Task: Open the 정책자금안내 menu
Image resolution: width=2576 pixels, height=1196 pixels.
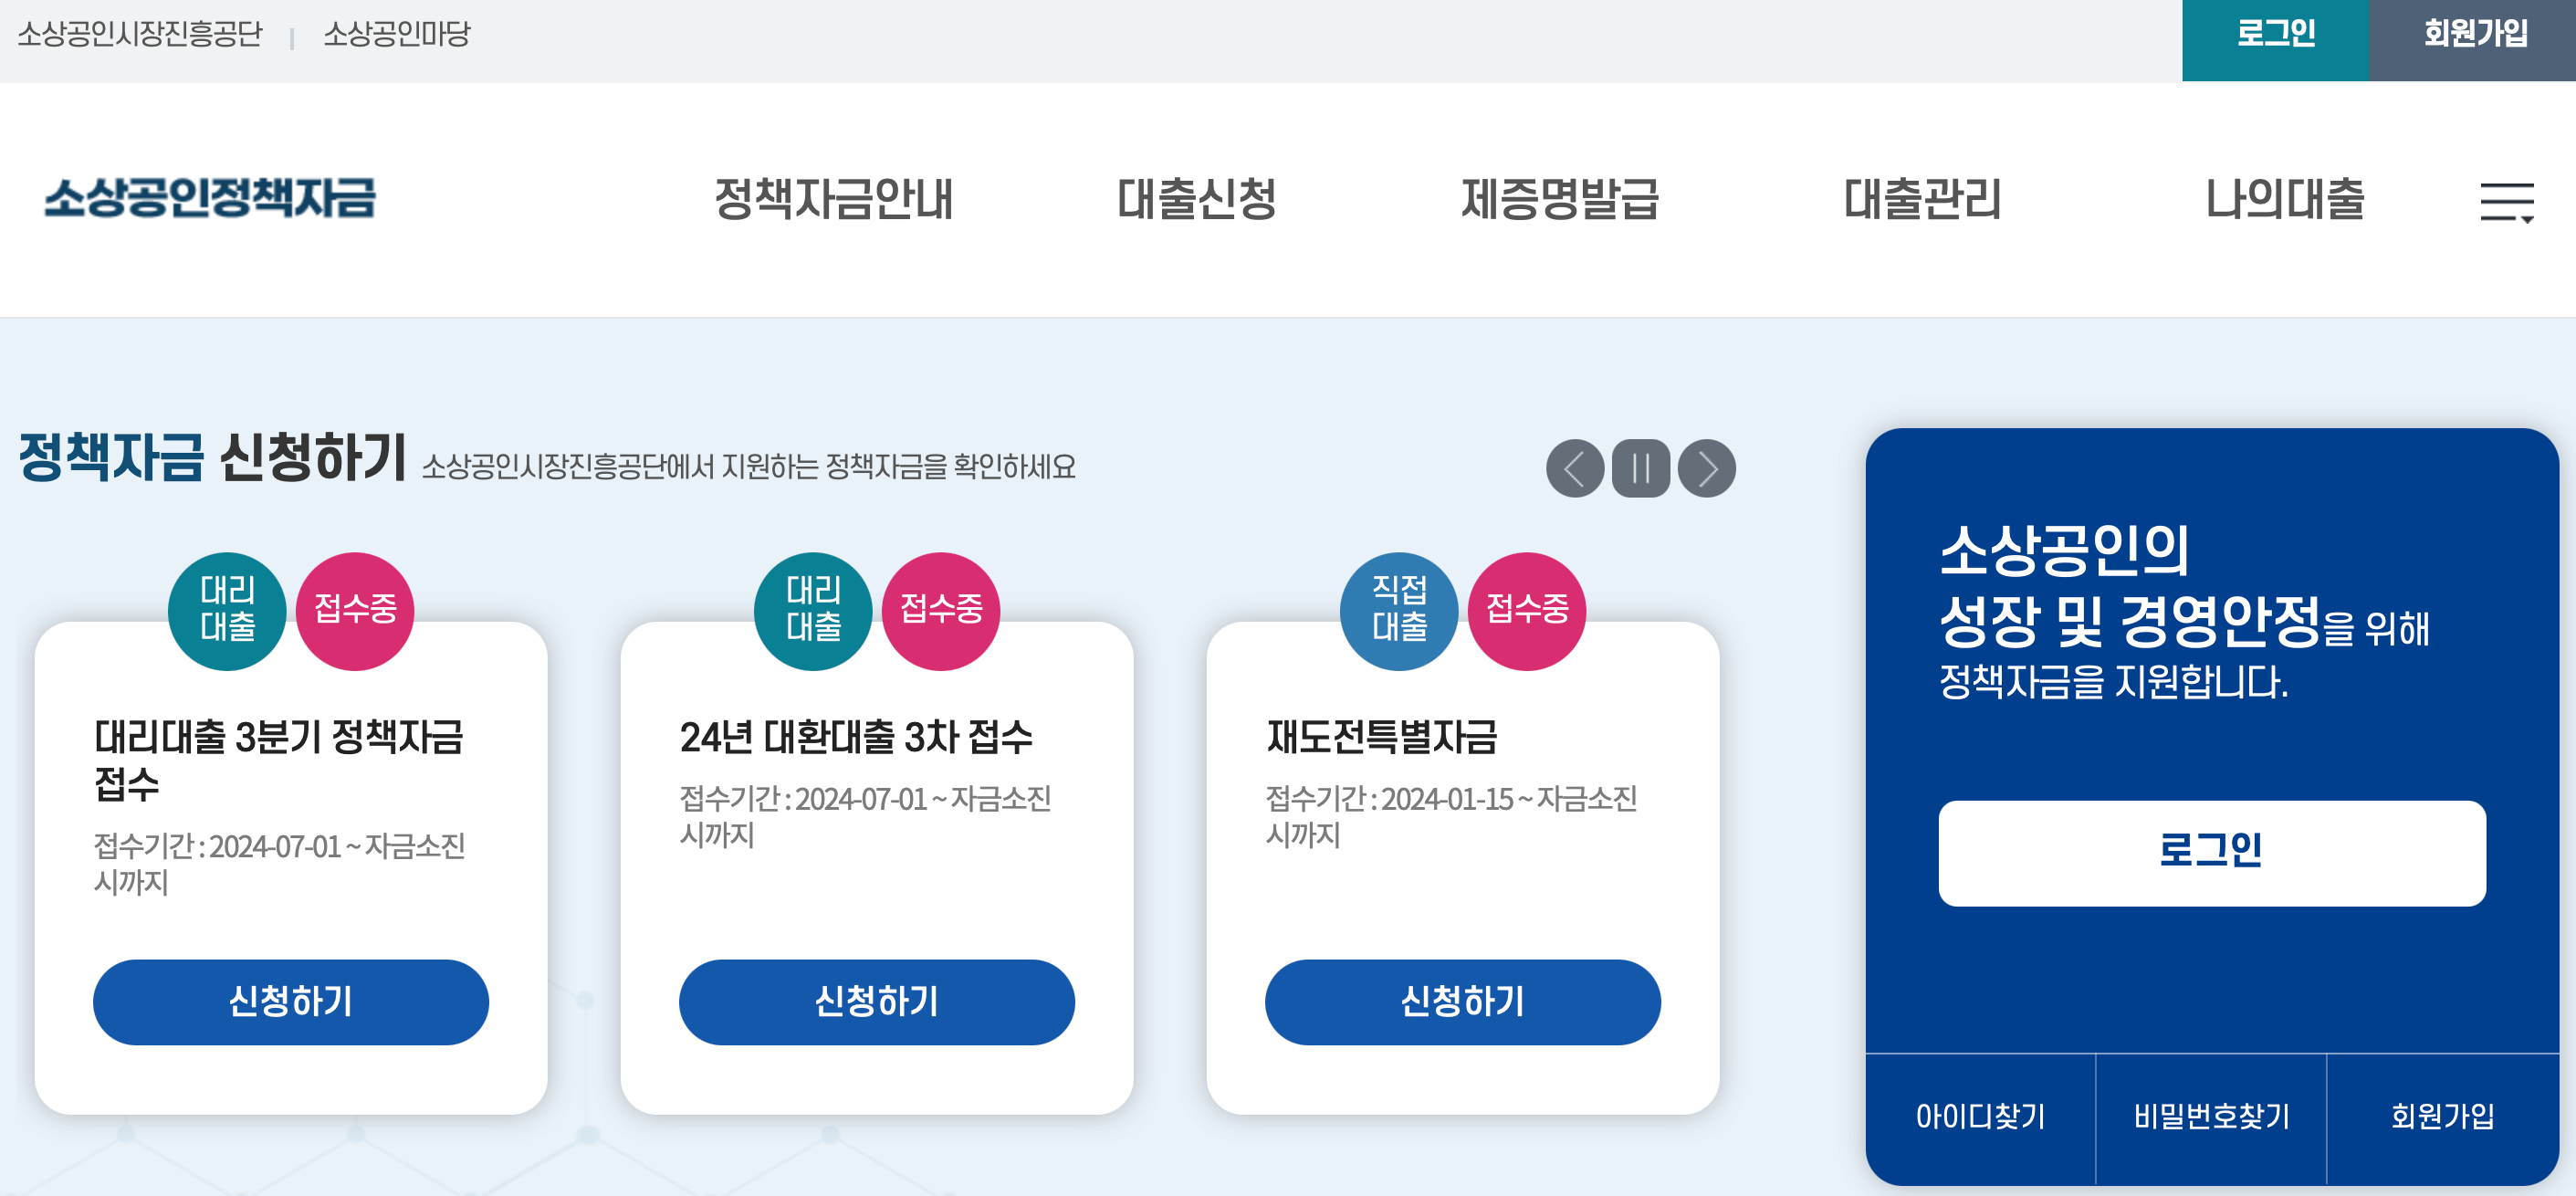Action: point(836,202)
